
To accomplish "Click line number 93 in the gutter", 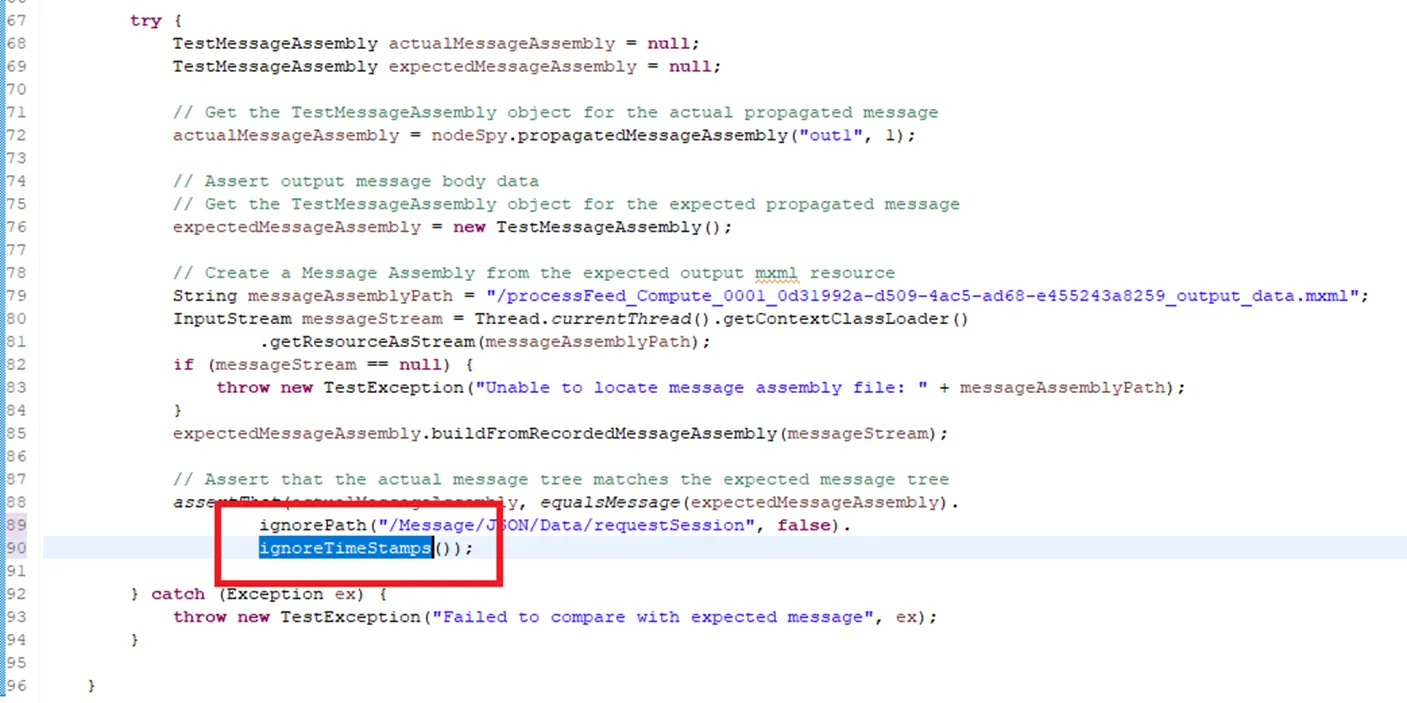I will tap(17, 618).
